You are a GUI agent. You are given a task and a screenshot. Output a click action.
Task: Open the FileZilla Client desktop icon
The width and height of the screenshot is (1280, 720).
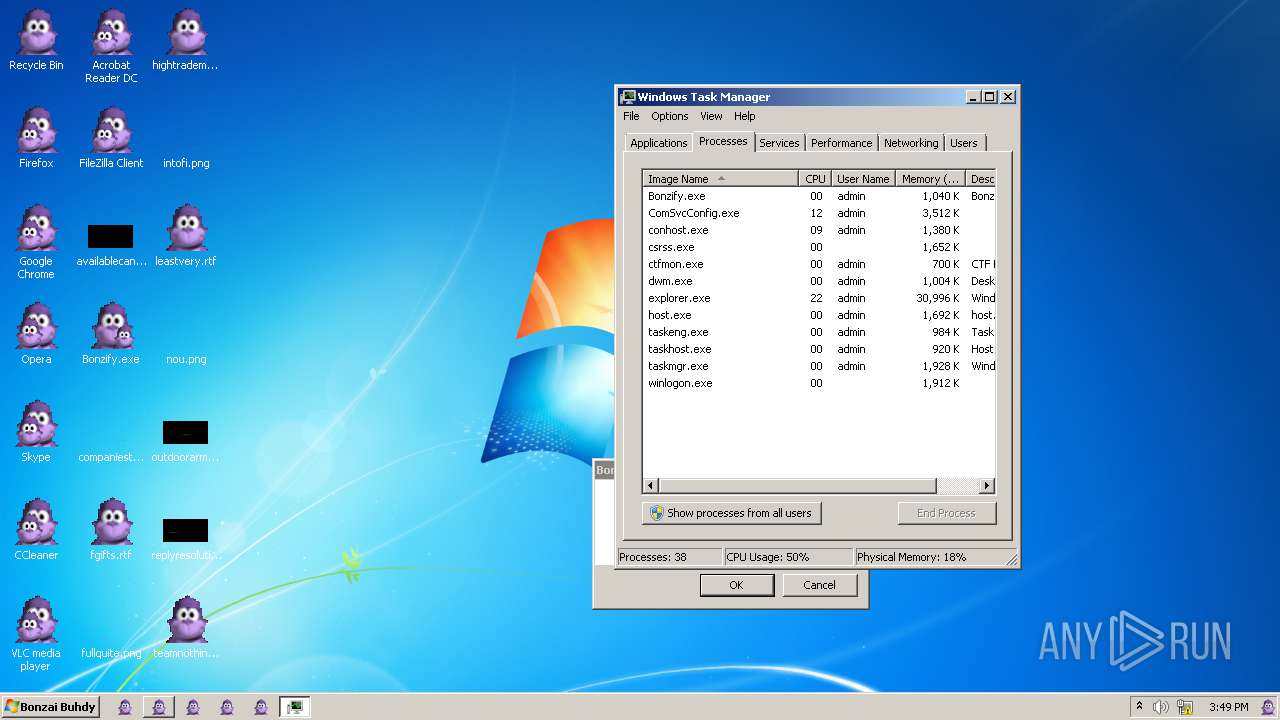(111, 139)
